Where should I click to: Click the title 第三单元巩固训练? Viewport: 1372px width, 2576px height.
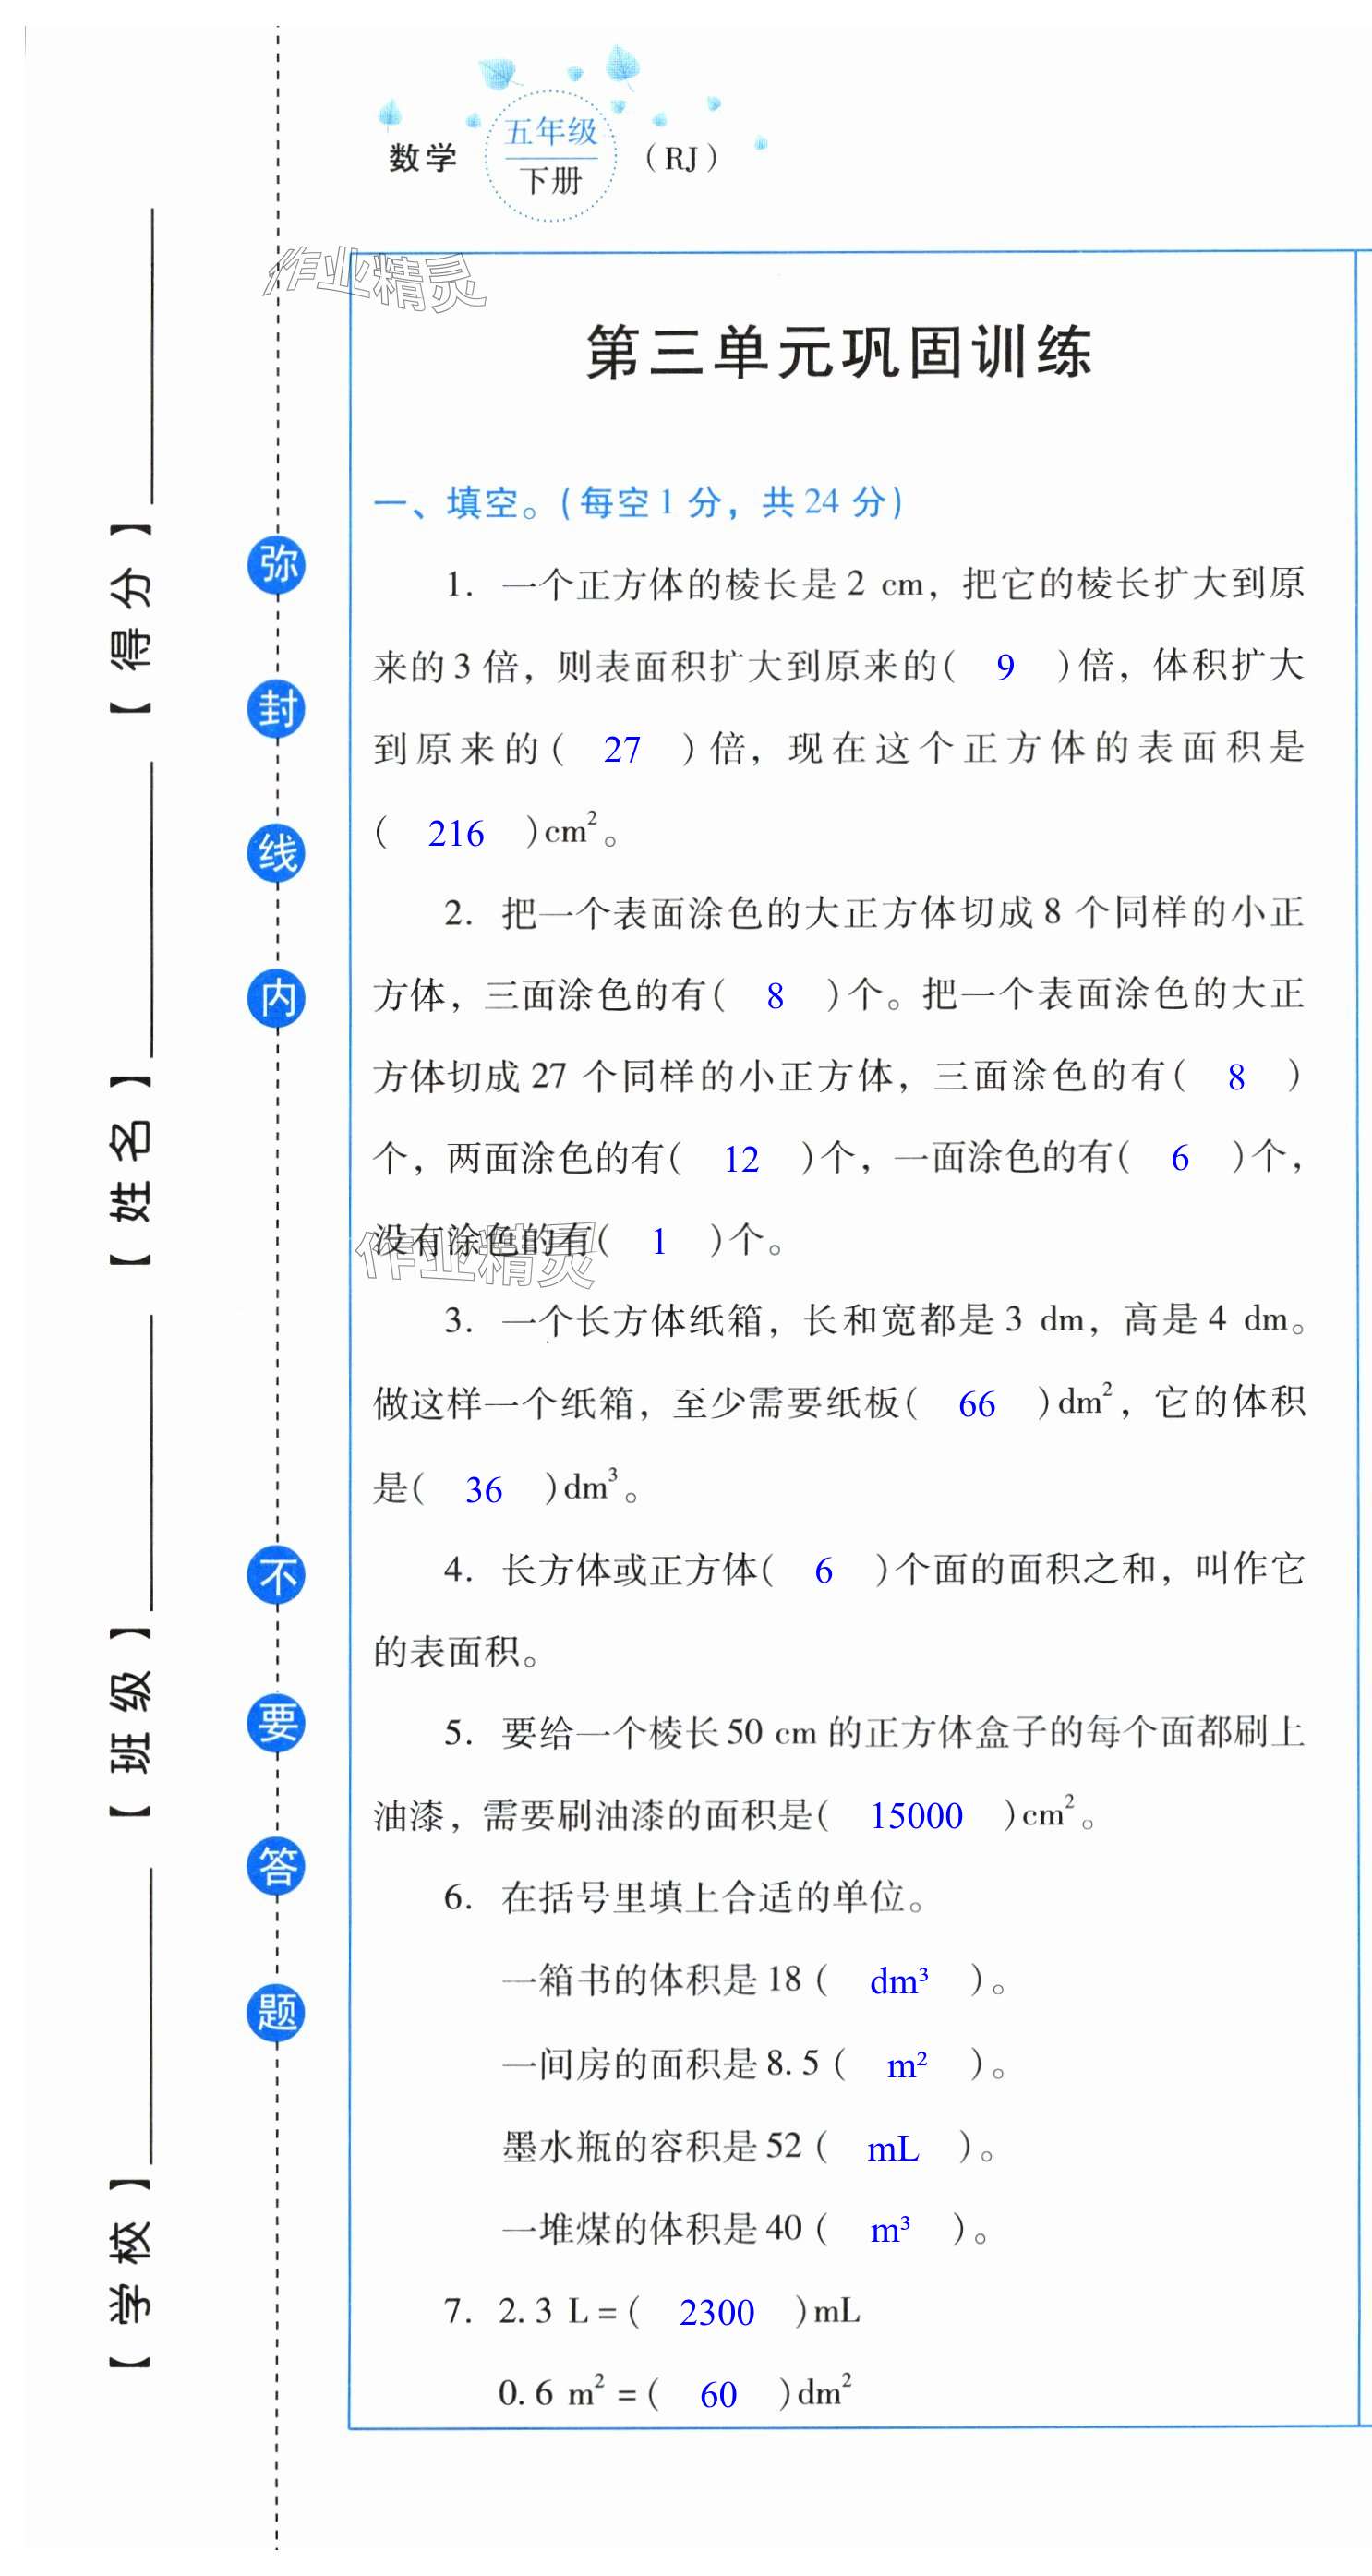(838, 352)
